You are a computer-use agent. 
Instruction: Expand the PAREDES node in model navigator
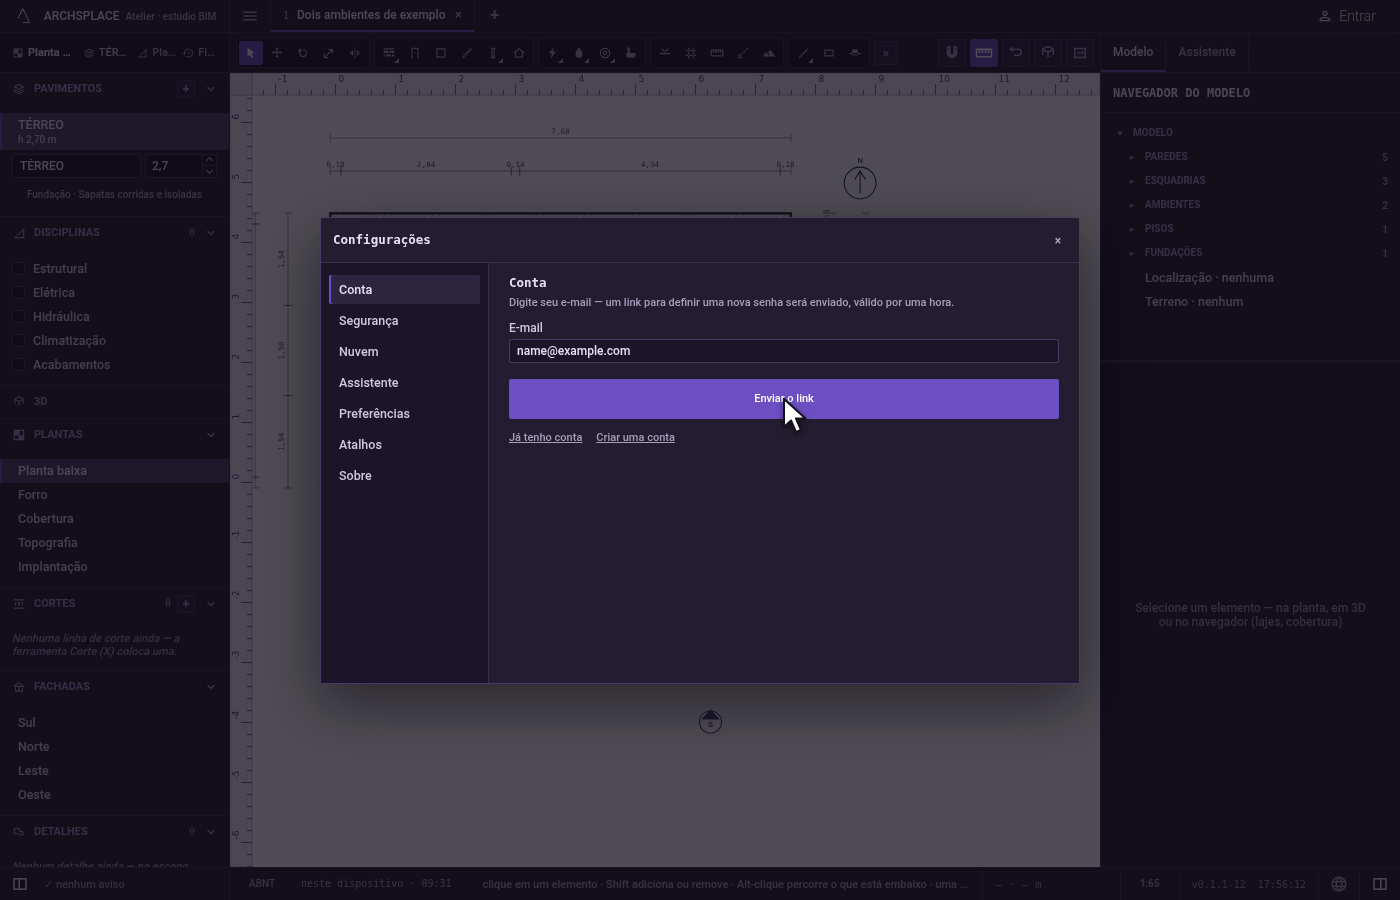pos(1132,157)
